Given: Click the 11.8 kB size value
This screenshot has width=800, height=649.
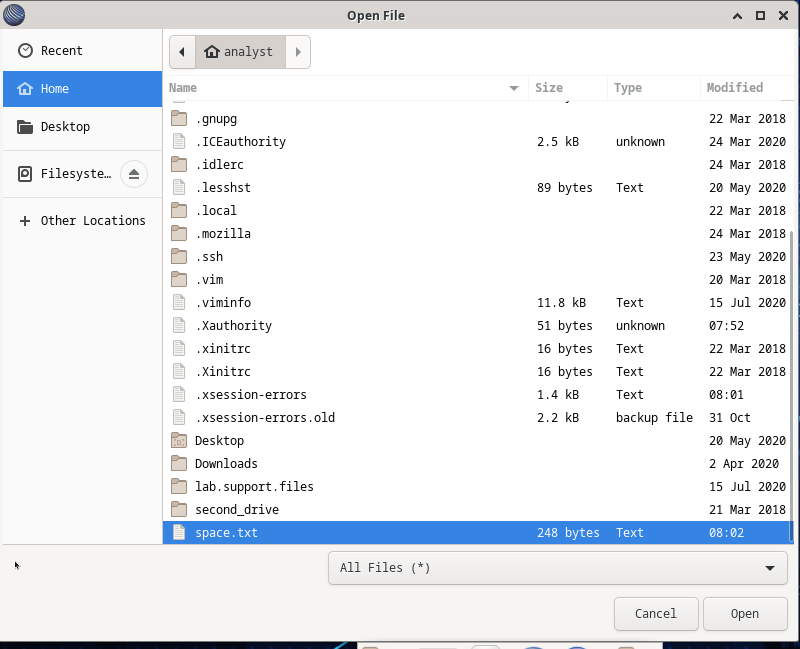Looking at the screenshot, I should [x=561, y=302].
